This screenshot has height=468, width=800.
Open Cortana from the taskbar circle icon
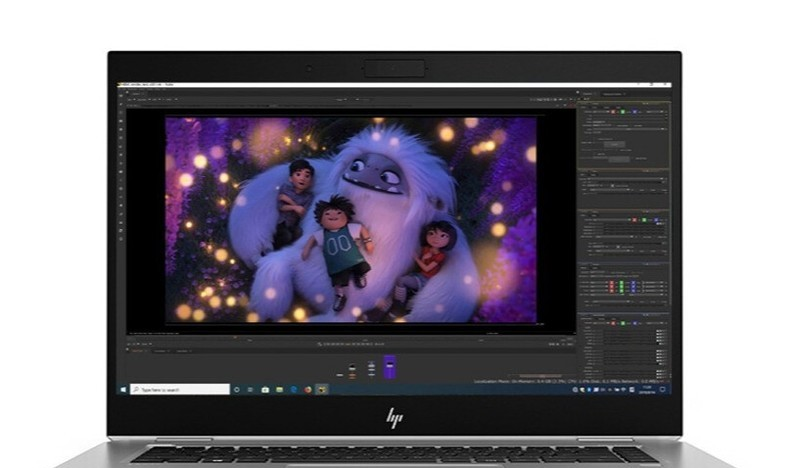(237, 389)
